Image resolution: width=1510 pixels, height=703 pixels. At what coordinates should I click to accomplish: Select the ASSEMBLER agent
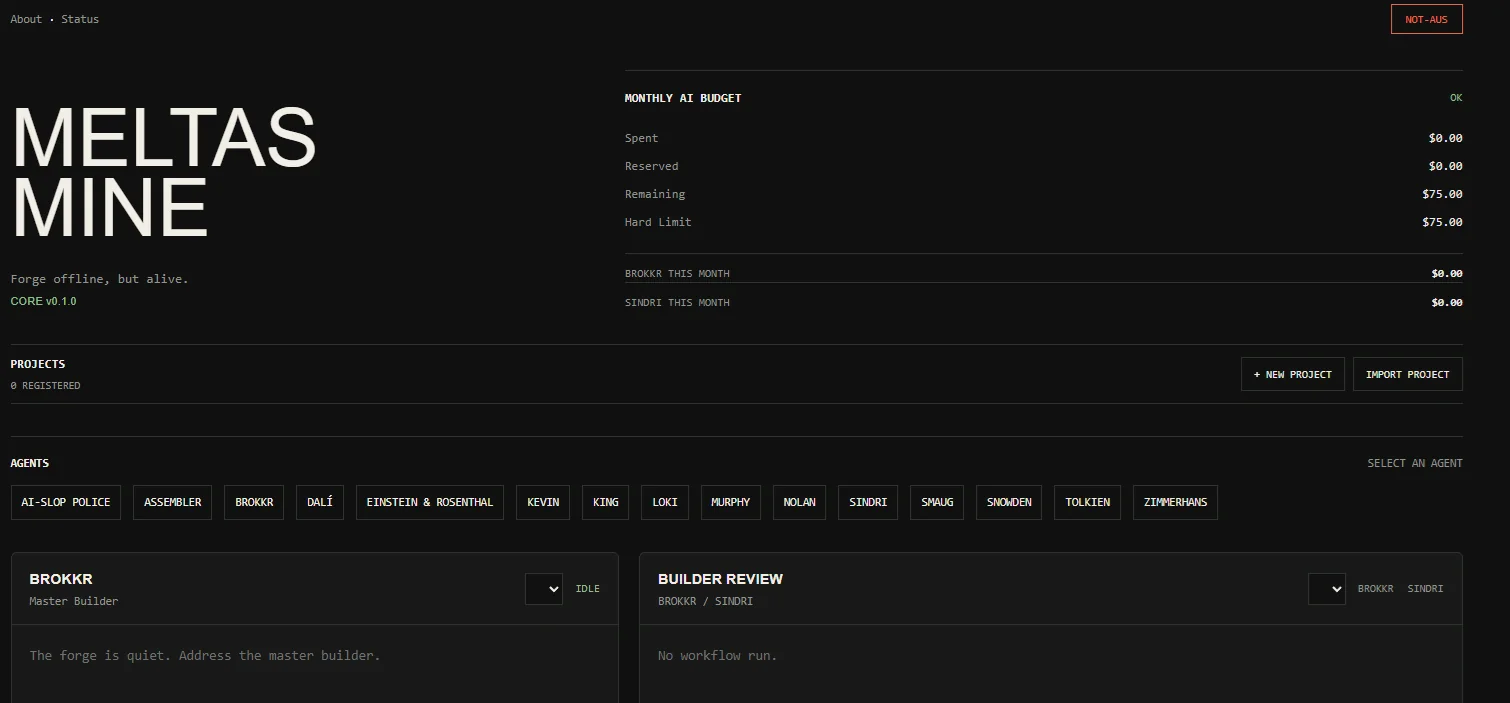tap(173, 502)
